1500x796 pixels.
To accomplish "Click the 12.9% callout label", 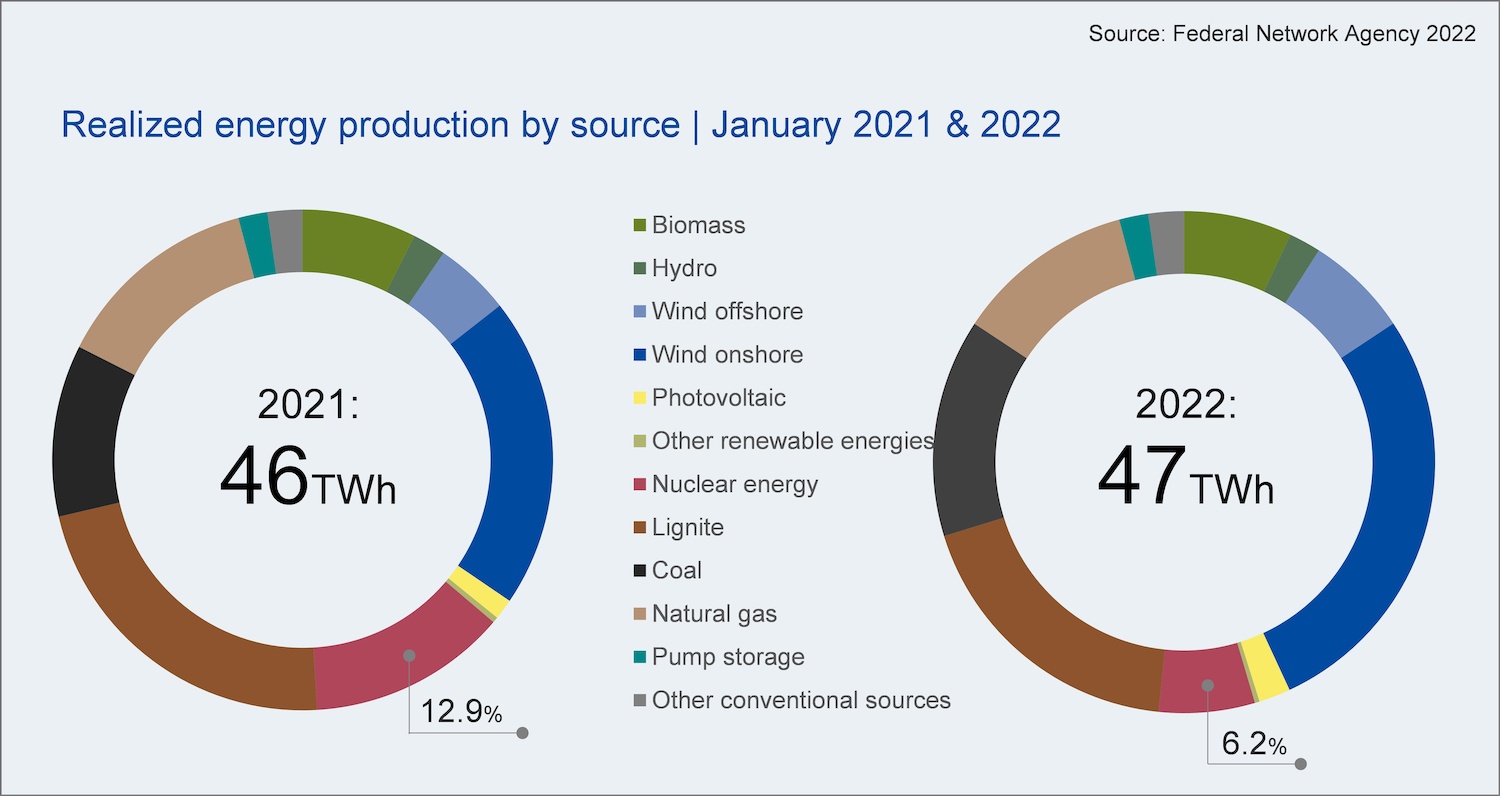I will (461, 712).
